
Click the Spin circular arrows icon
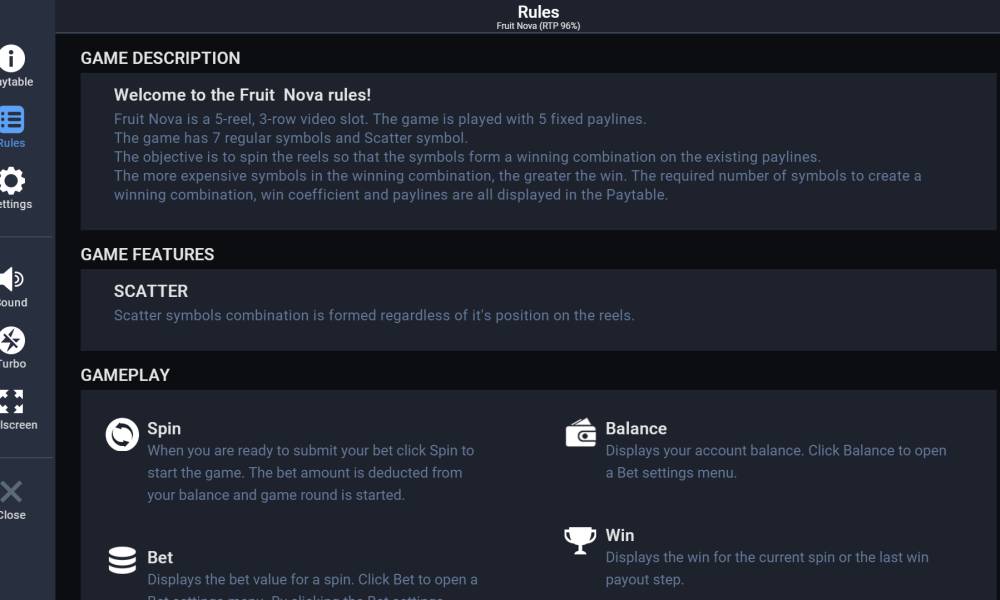122,435
